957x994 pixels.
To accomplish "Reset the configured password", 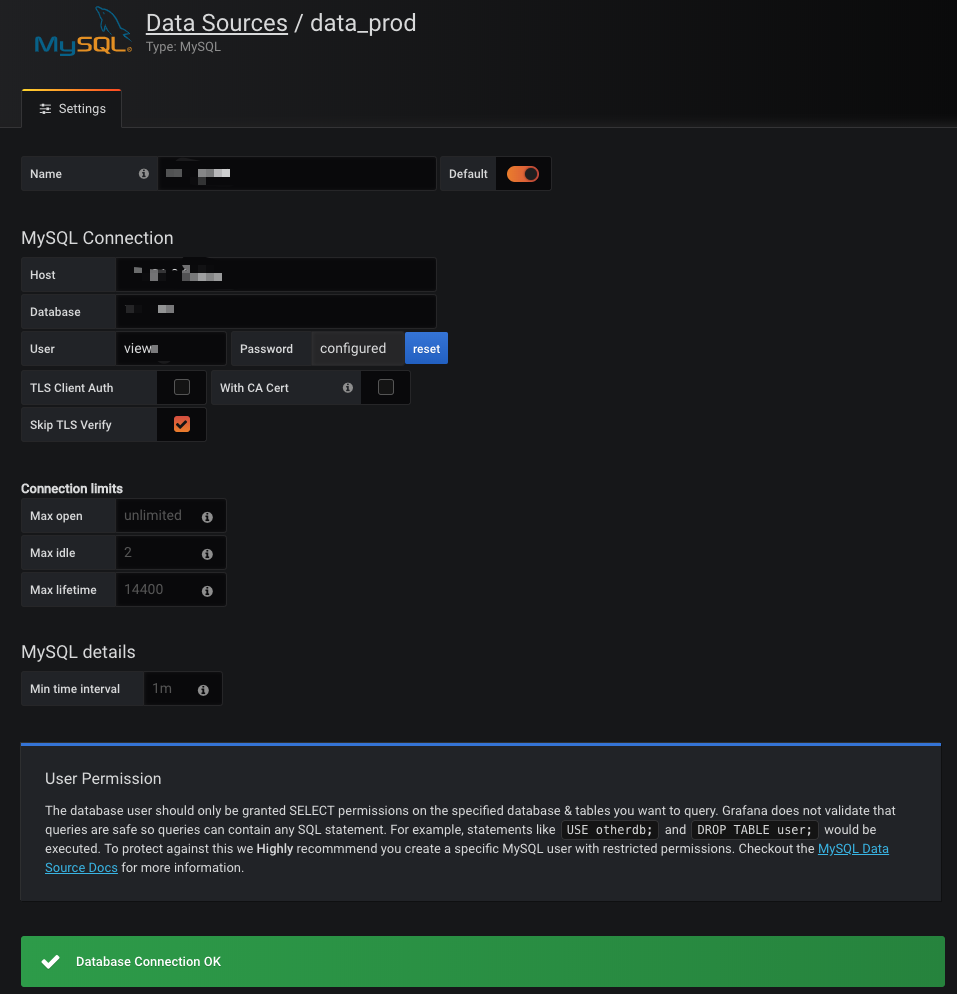I will click(x=427, y=348).
